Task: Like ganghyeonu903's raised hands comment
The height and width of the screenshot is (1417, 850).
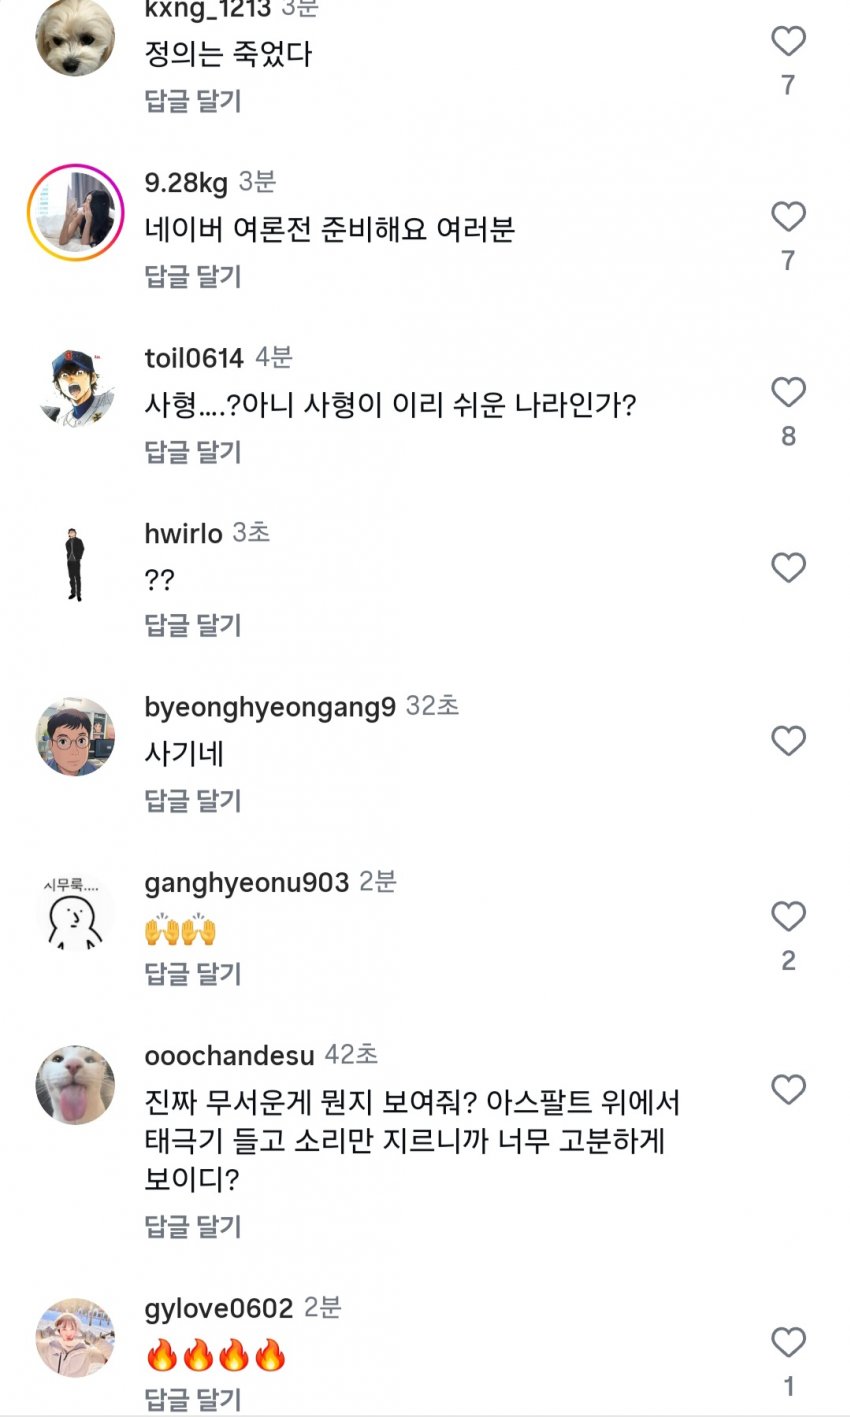Action: 788,916
